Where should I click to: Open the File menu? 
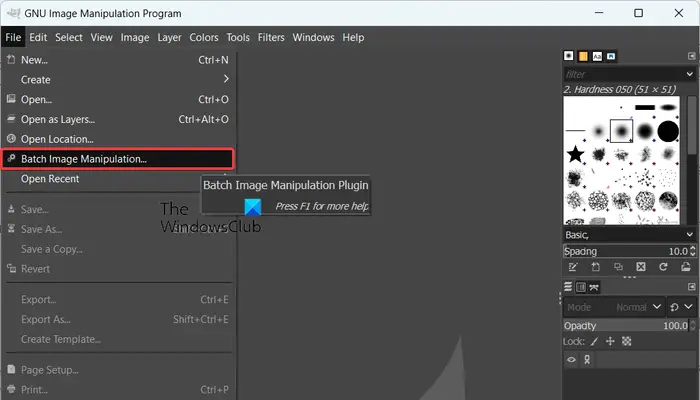[13, 38]
